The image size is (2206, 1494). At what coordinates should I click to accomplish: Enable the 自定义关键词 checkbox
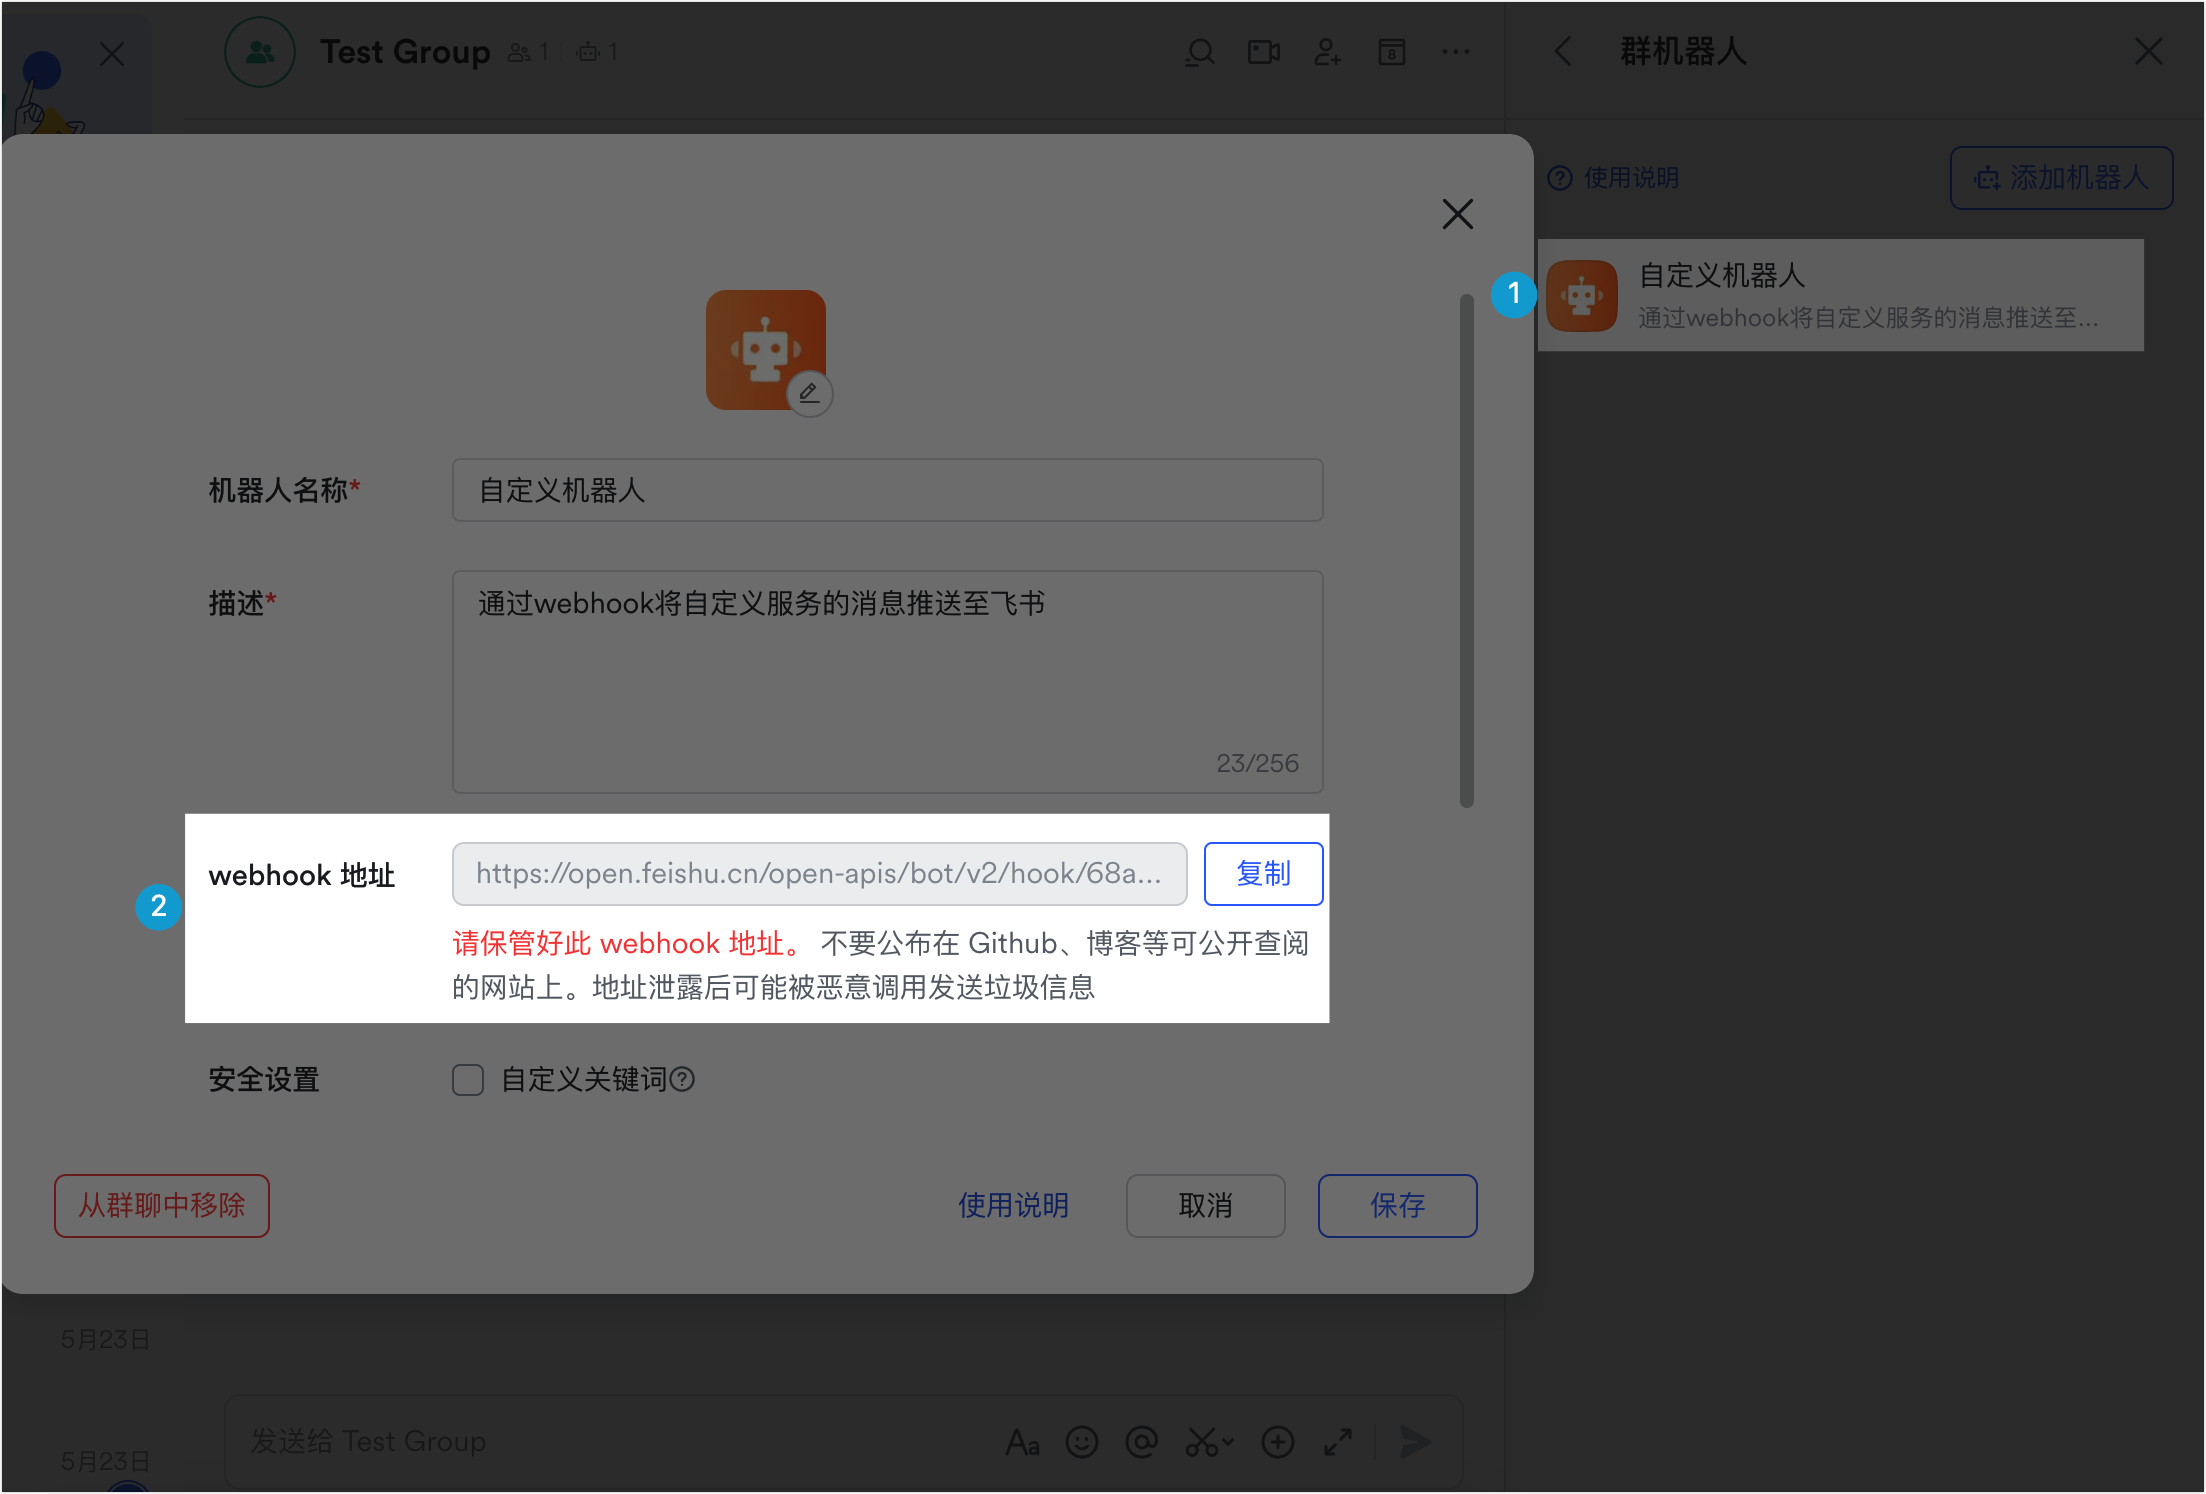pos(468,1080)
